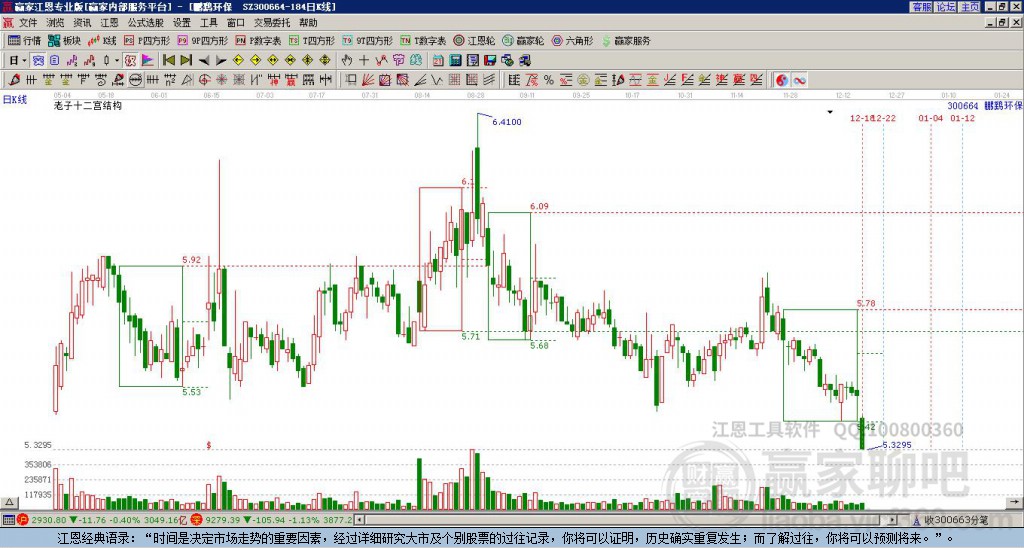
Task: Open the 公式选股 menu
Action: [146, 23]
